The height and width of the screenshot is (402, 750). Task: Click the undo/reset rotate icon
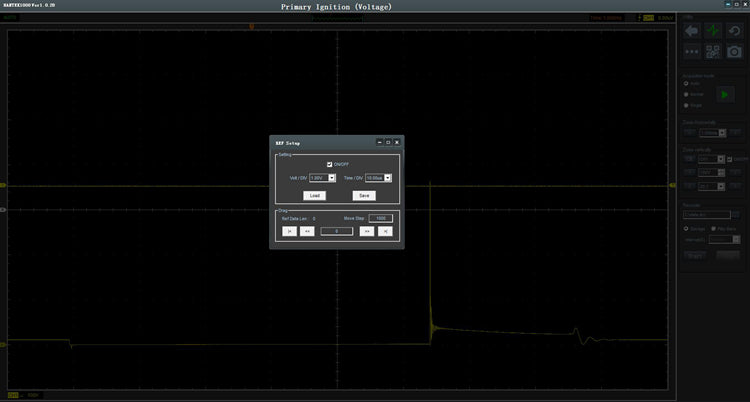pos(735,32)
